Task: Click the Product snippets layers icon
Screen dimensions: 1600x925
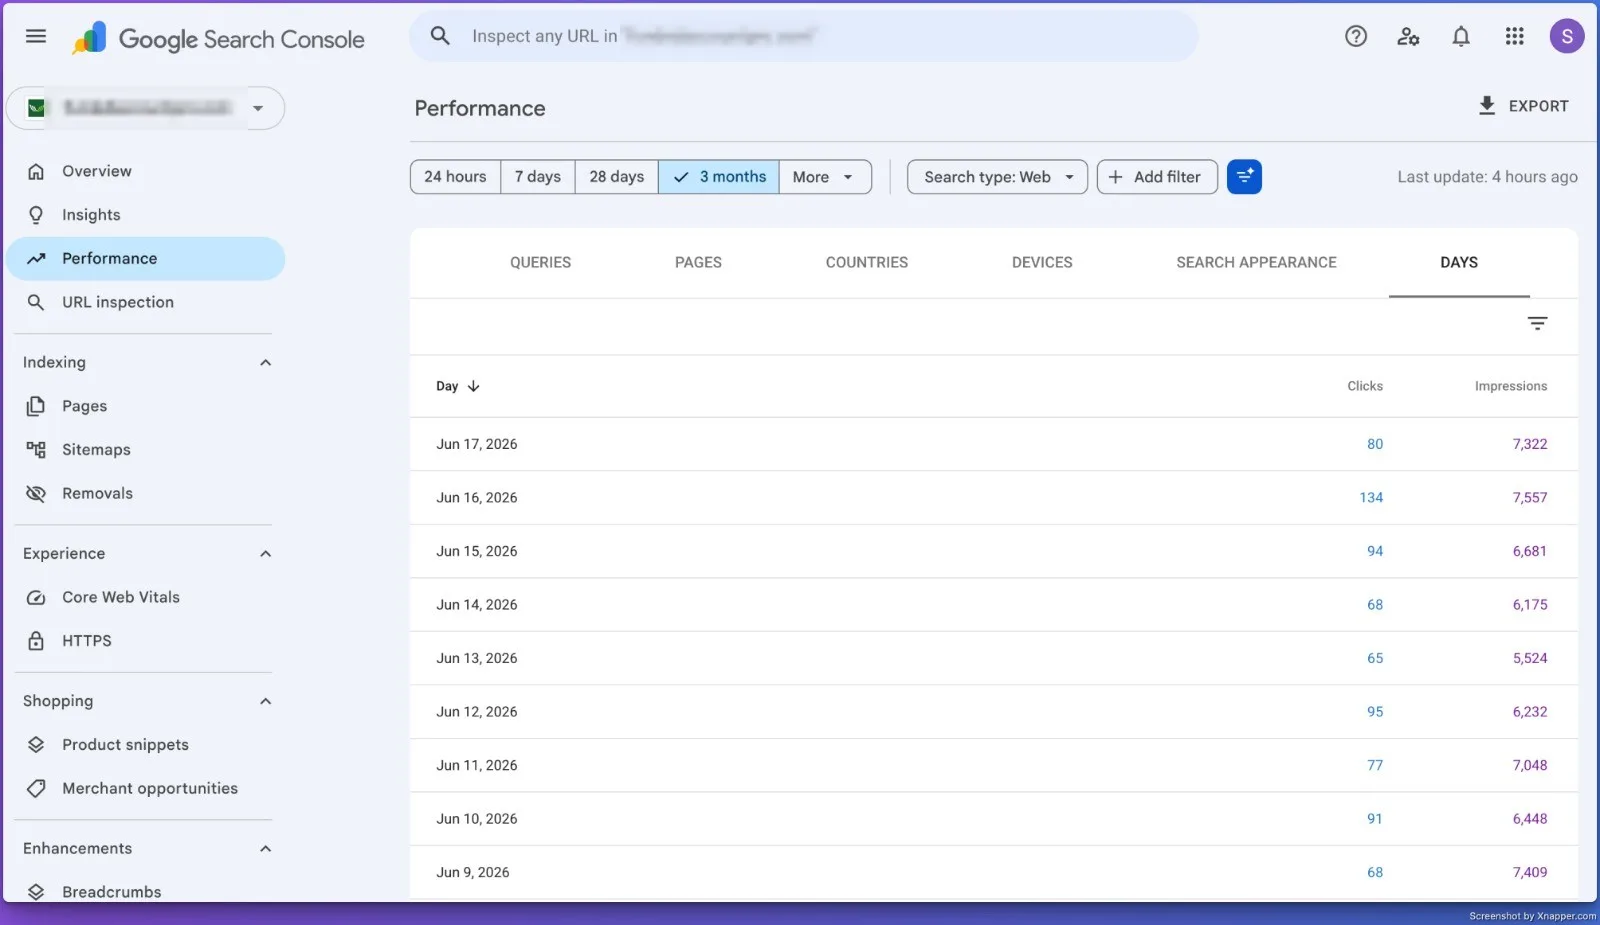Action: 36,745
